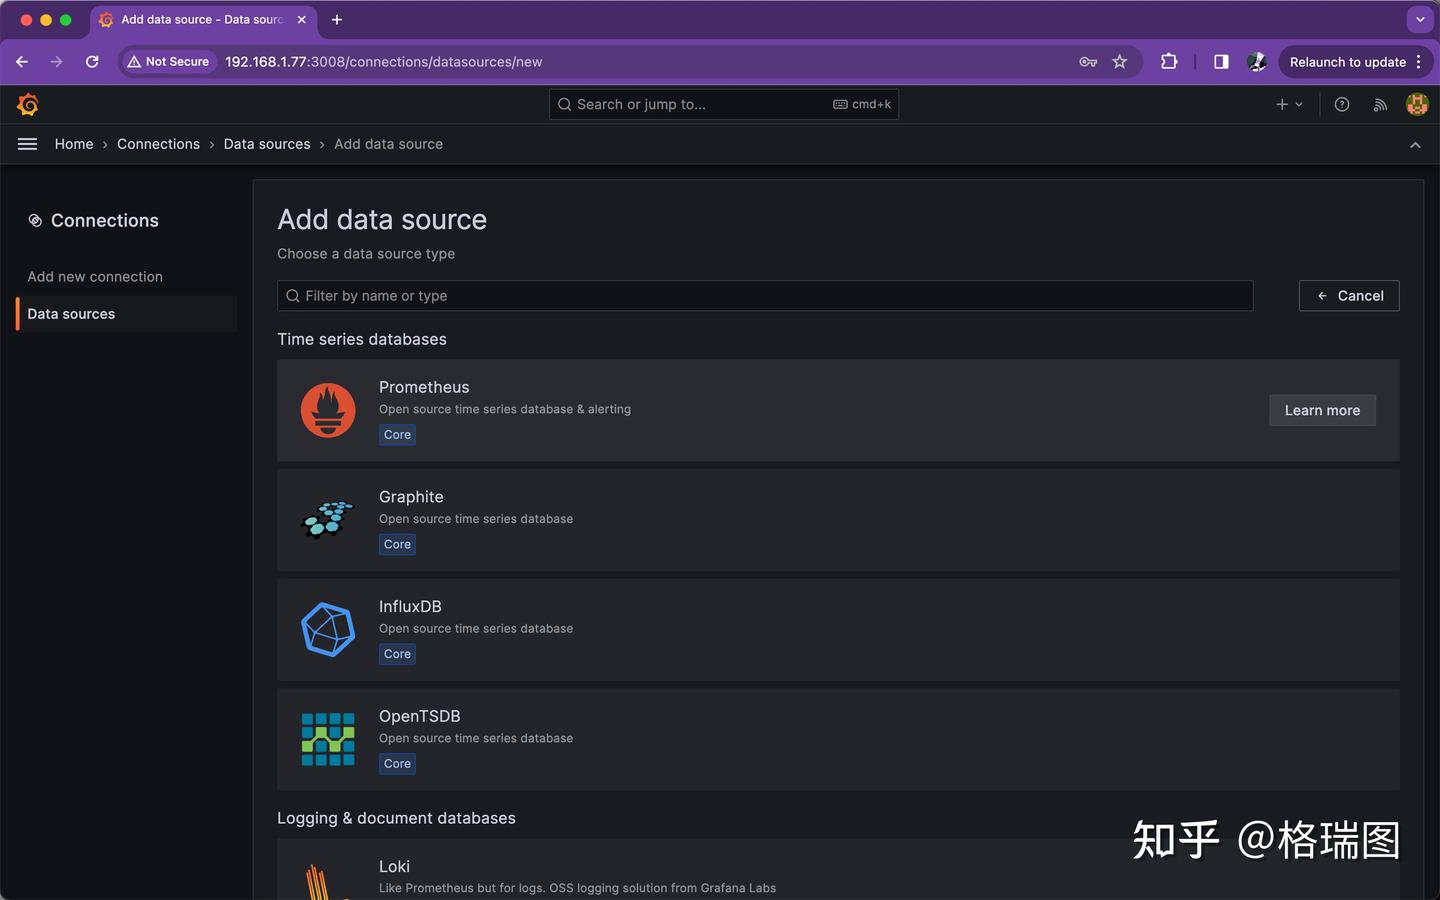This screenshot has width=1440, height=900.
Task: Click the Connections breadcrumb link
Action: (158, 144)
